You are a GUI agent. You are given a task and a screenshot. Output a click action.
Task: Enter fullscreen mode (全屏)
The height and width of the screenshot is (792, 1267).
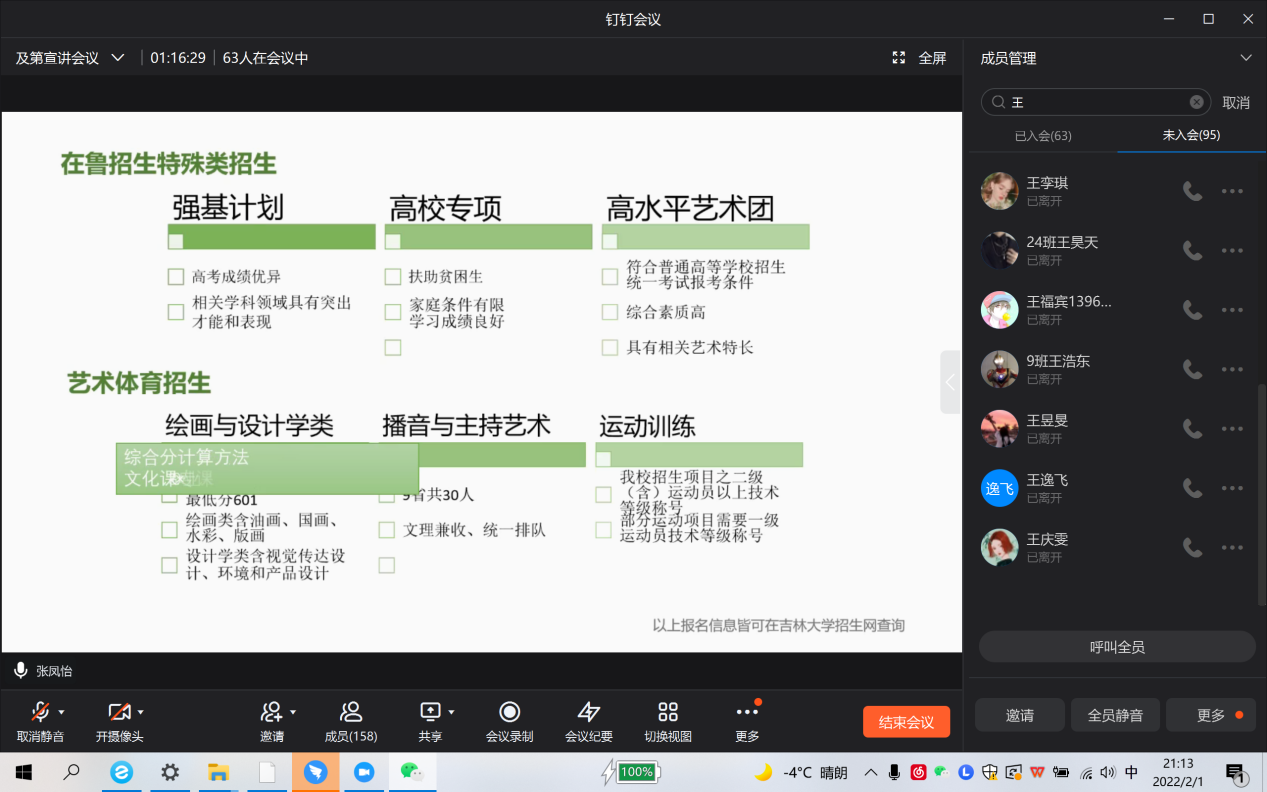tap(919, 58)
